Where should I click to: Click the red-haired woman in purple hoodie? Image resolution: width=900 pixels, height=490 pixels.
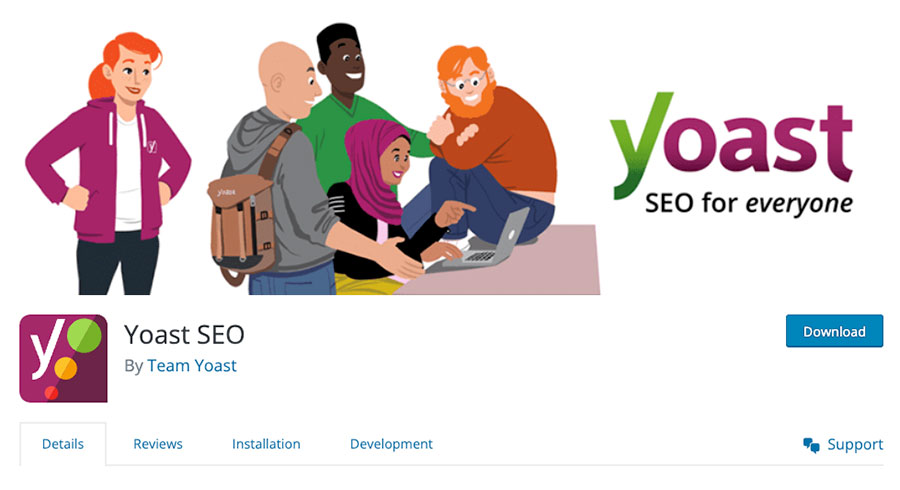point(109,164)
